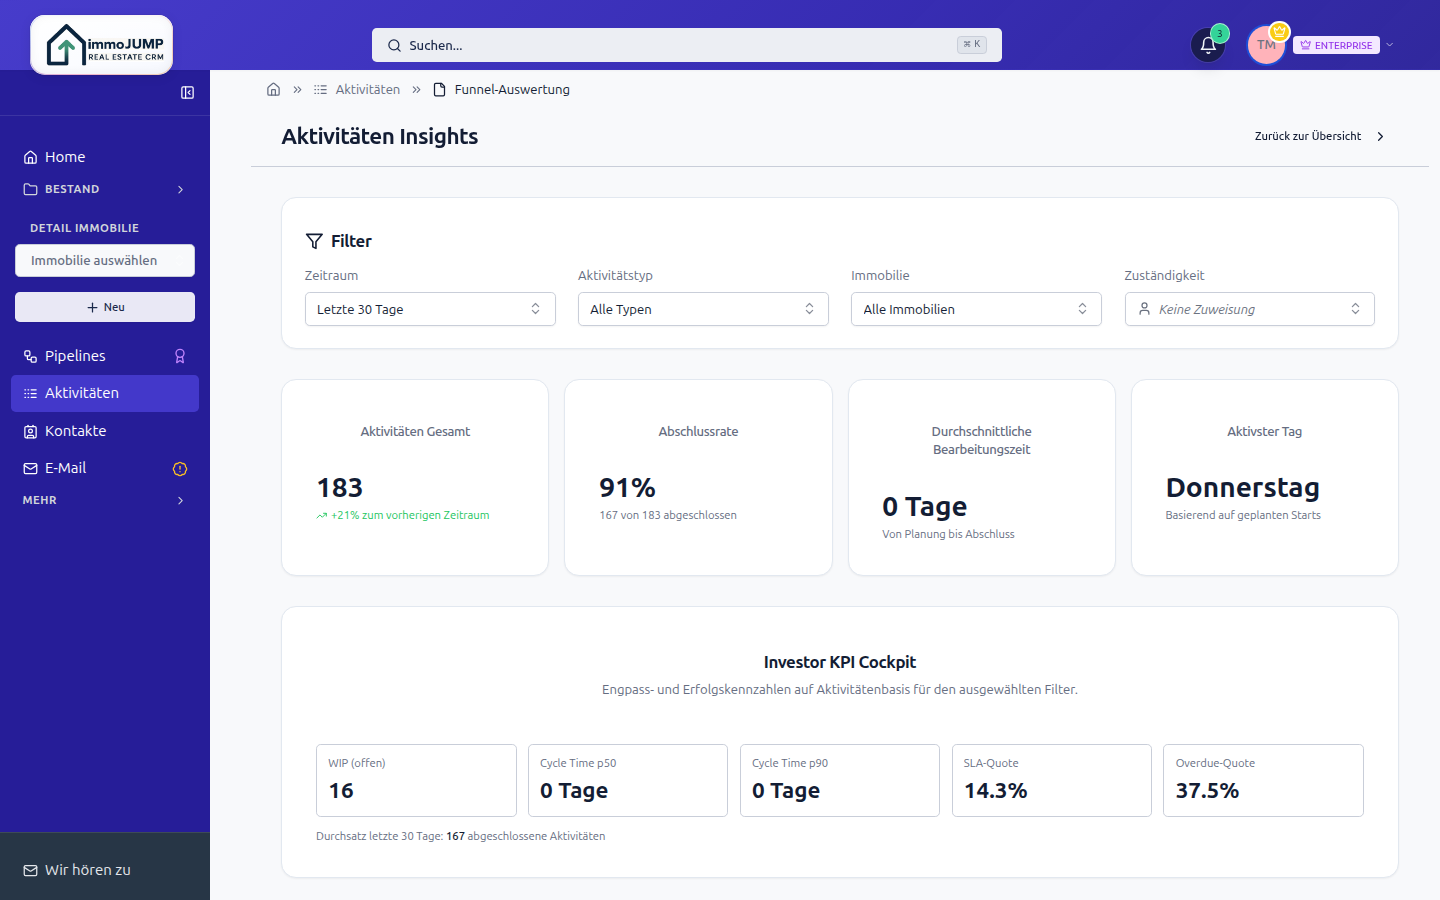Click the Aktivitäten list icon in sidebar
This screenshot has width=1440, height=900.
(x=30, y=393)
